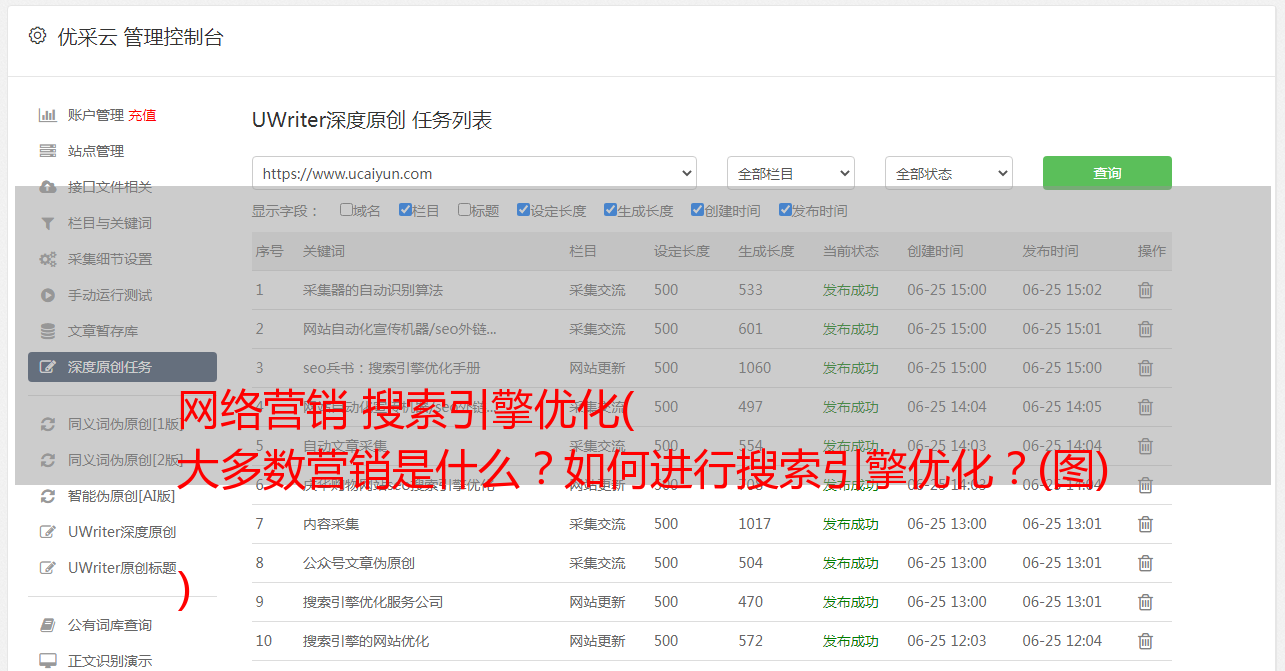Click the book icon for 公有词库查询
The height and width of the screenshot is (671, 1285).
(x=47, y=625)
